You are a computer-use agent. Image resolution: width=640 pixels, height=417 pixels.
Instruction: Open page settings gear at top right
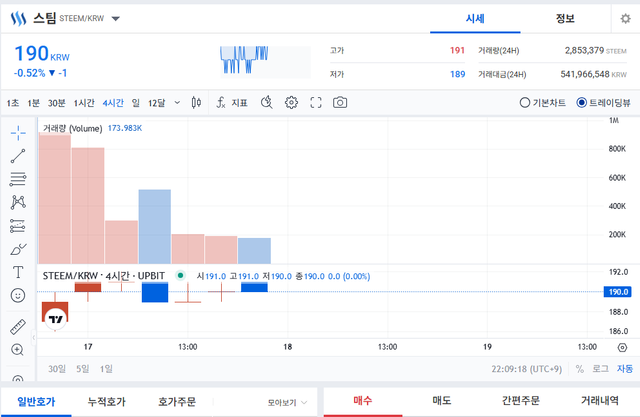[625, 18]
